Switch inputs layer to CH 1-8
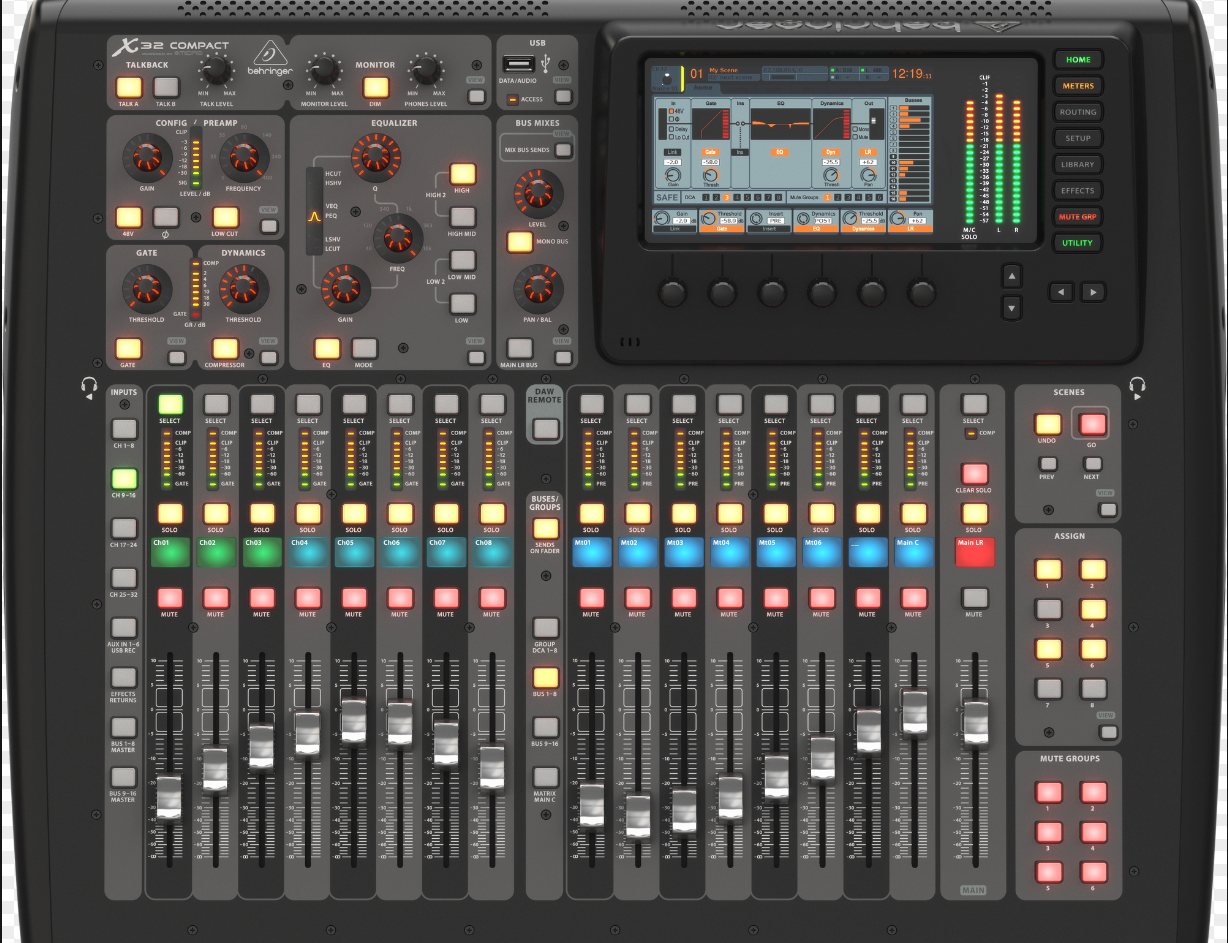This screenshot has width=1228, height=943. coord(123,430)
